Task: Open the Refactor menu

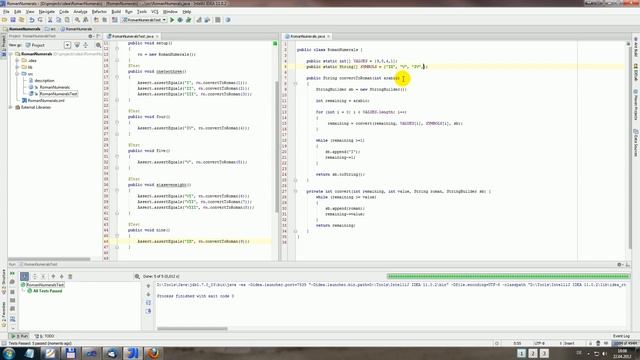Action: [99, 12]
